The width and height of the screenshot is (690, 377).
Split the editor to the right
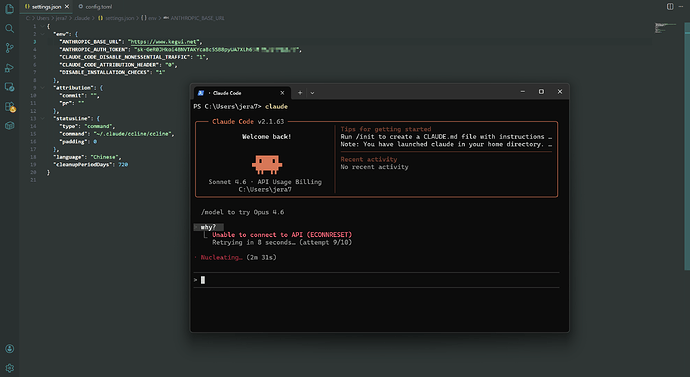670,7
